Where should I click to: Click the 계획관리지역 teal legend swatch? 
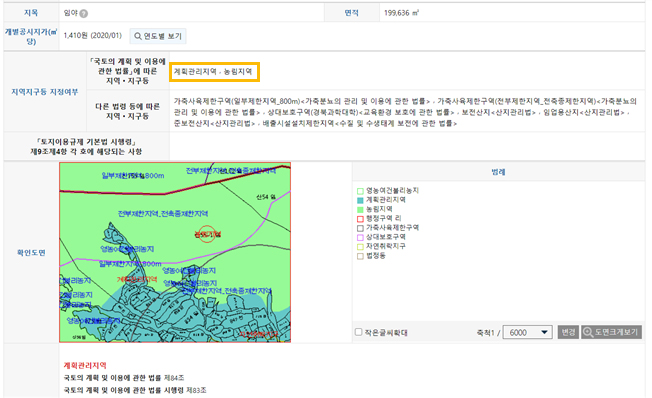tap(360, 200)
